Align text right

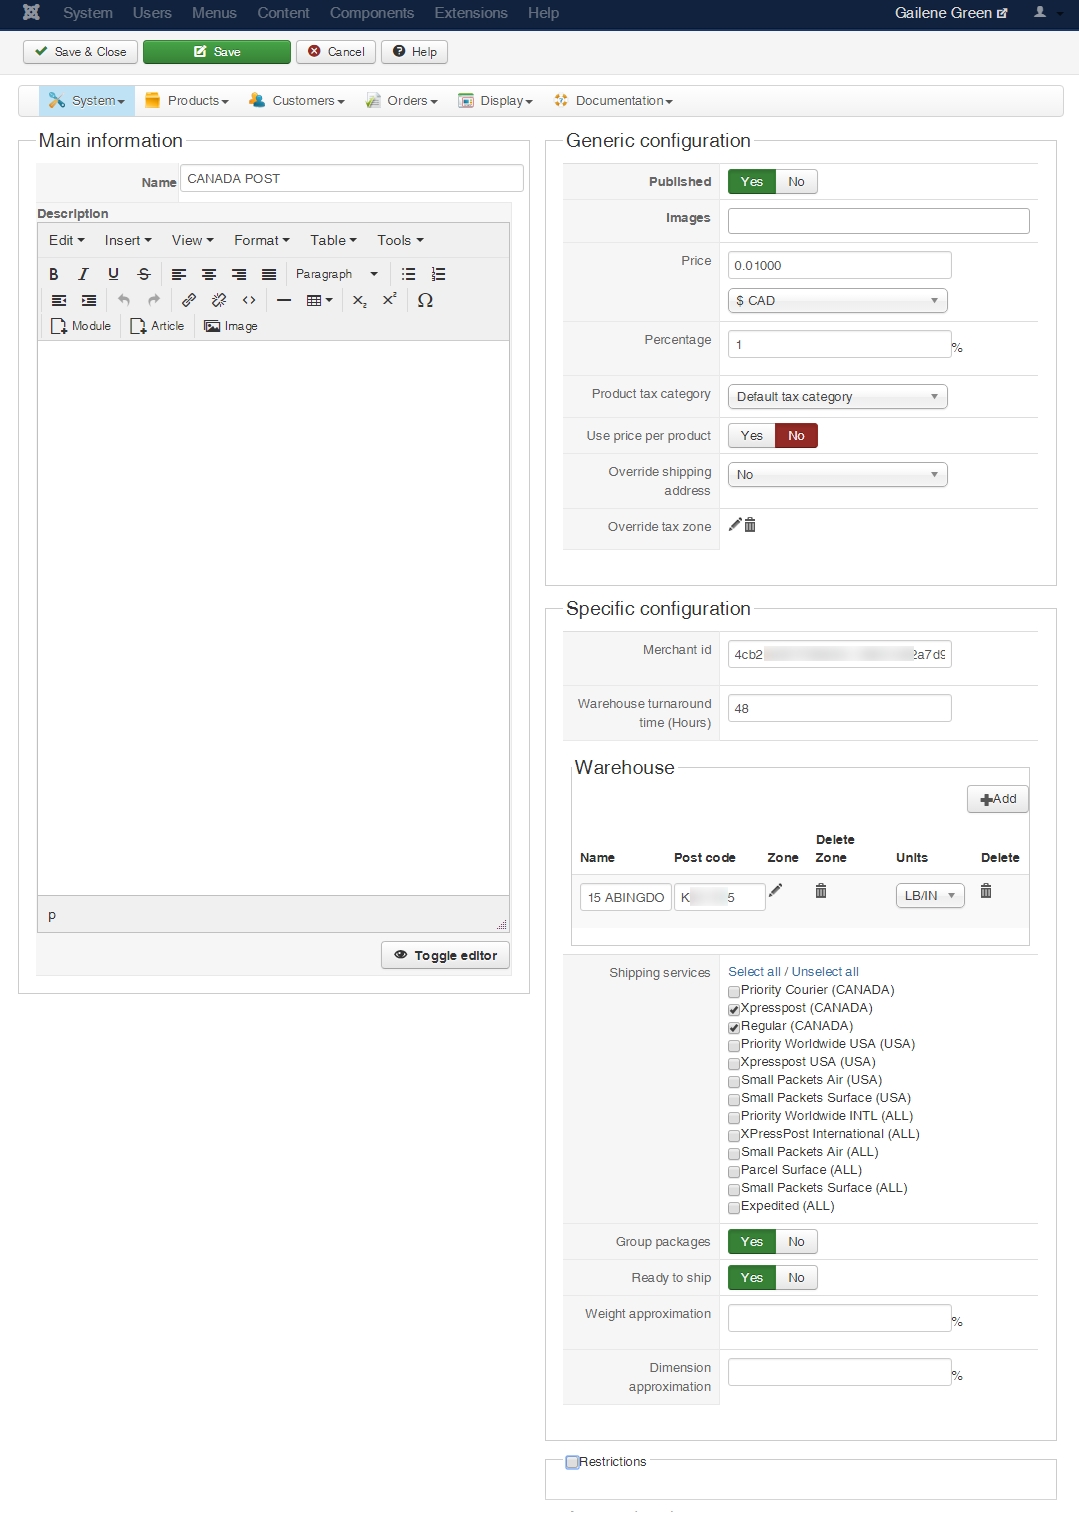pos(239,274)
